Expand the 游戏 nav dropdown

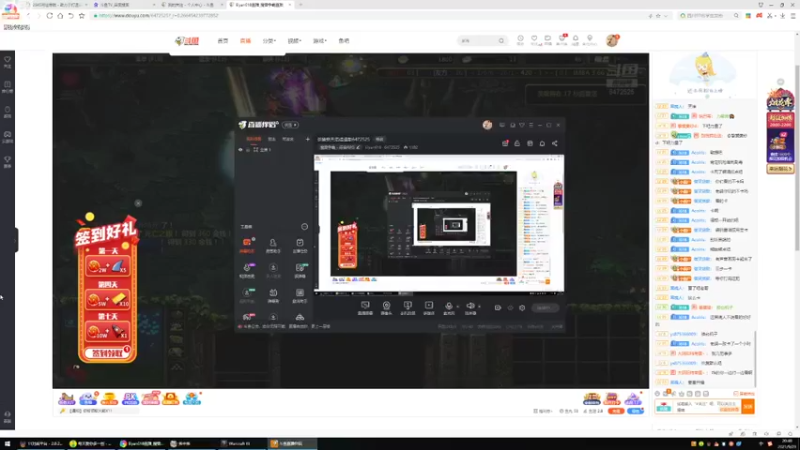pos(319,41)
